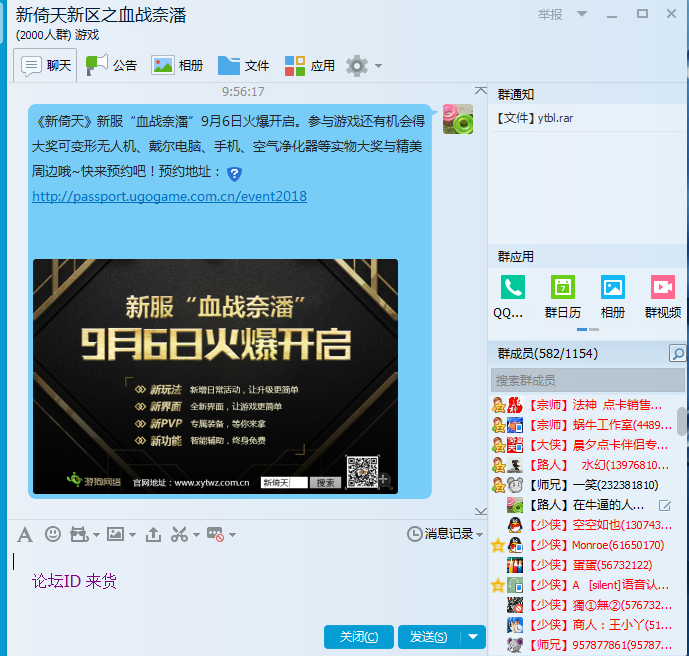The height and width of the screenshot is (656, 689).
Task: Expand the picture icon dropdown arrow
Action: 132,535
